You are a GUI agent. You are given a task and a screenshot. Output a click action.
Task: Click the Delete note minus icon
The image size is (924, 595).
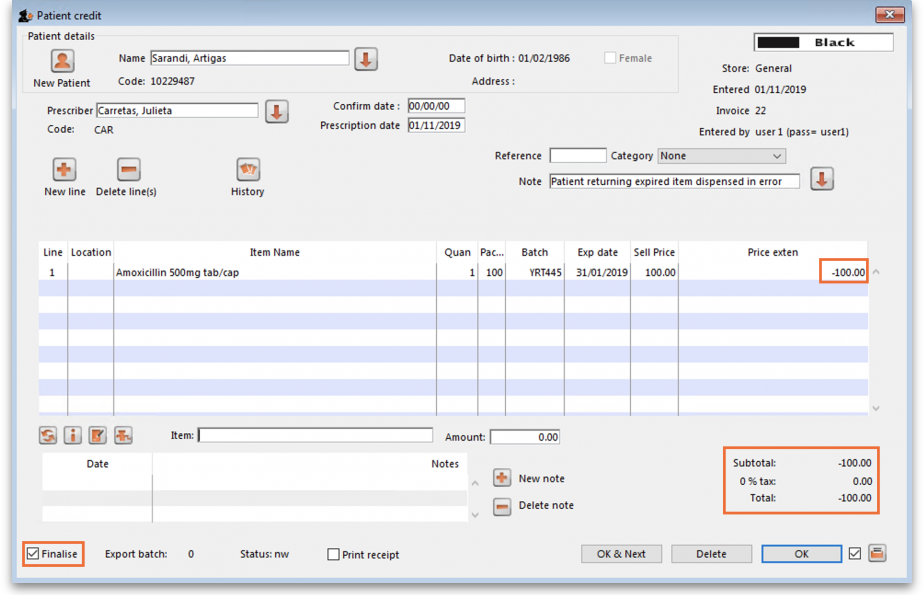tap(502, 506)
